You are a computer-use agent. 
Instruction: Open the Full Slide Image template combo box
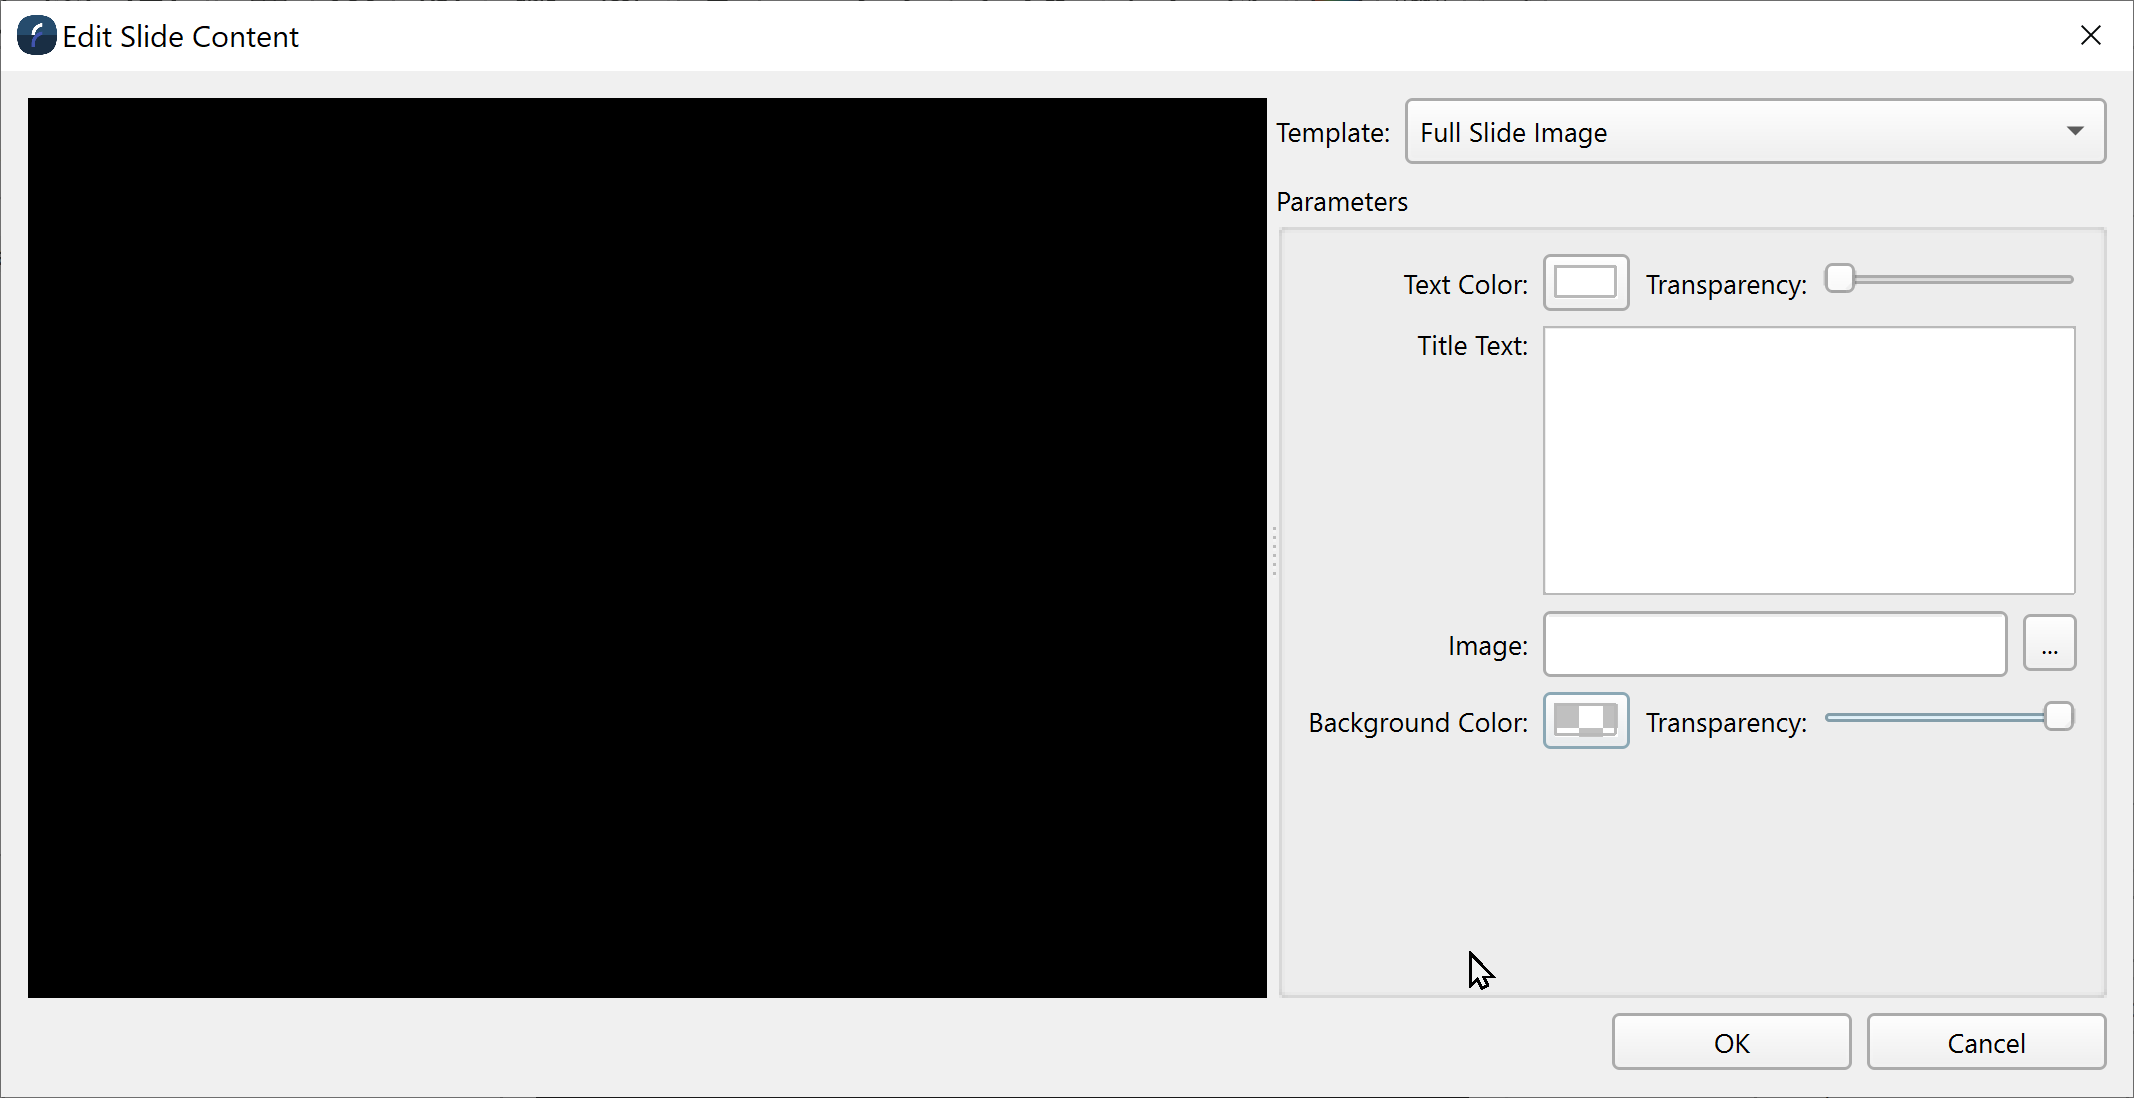1740,132
